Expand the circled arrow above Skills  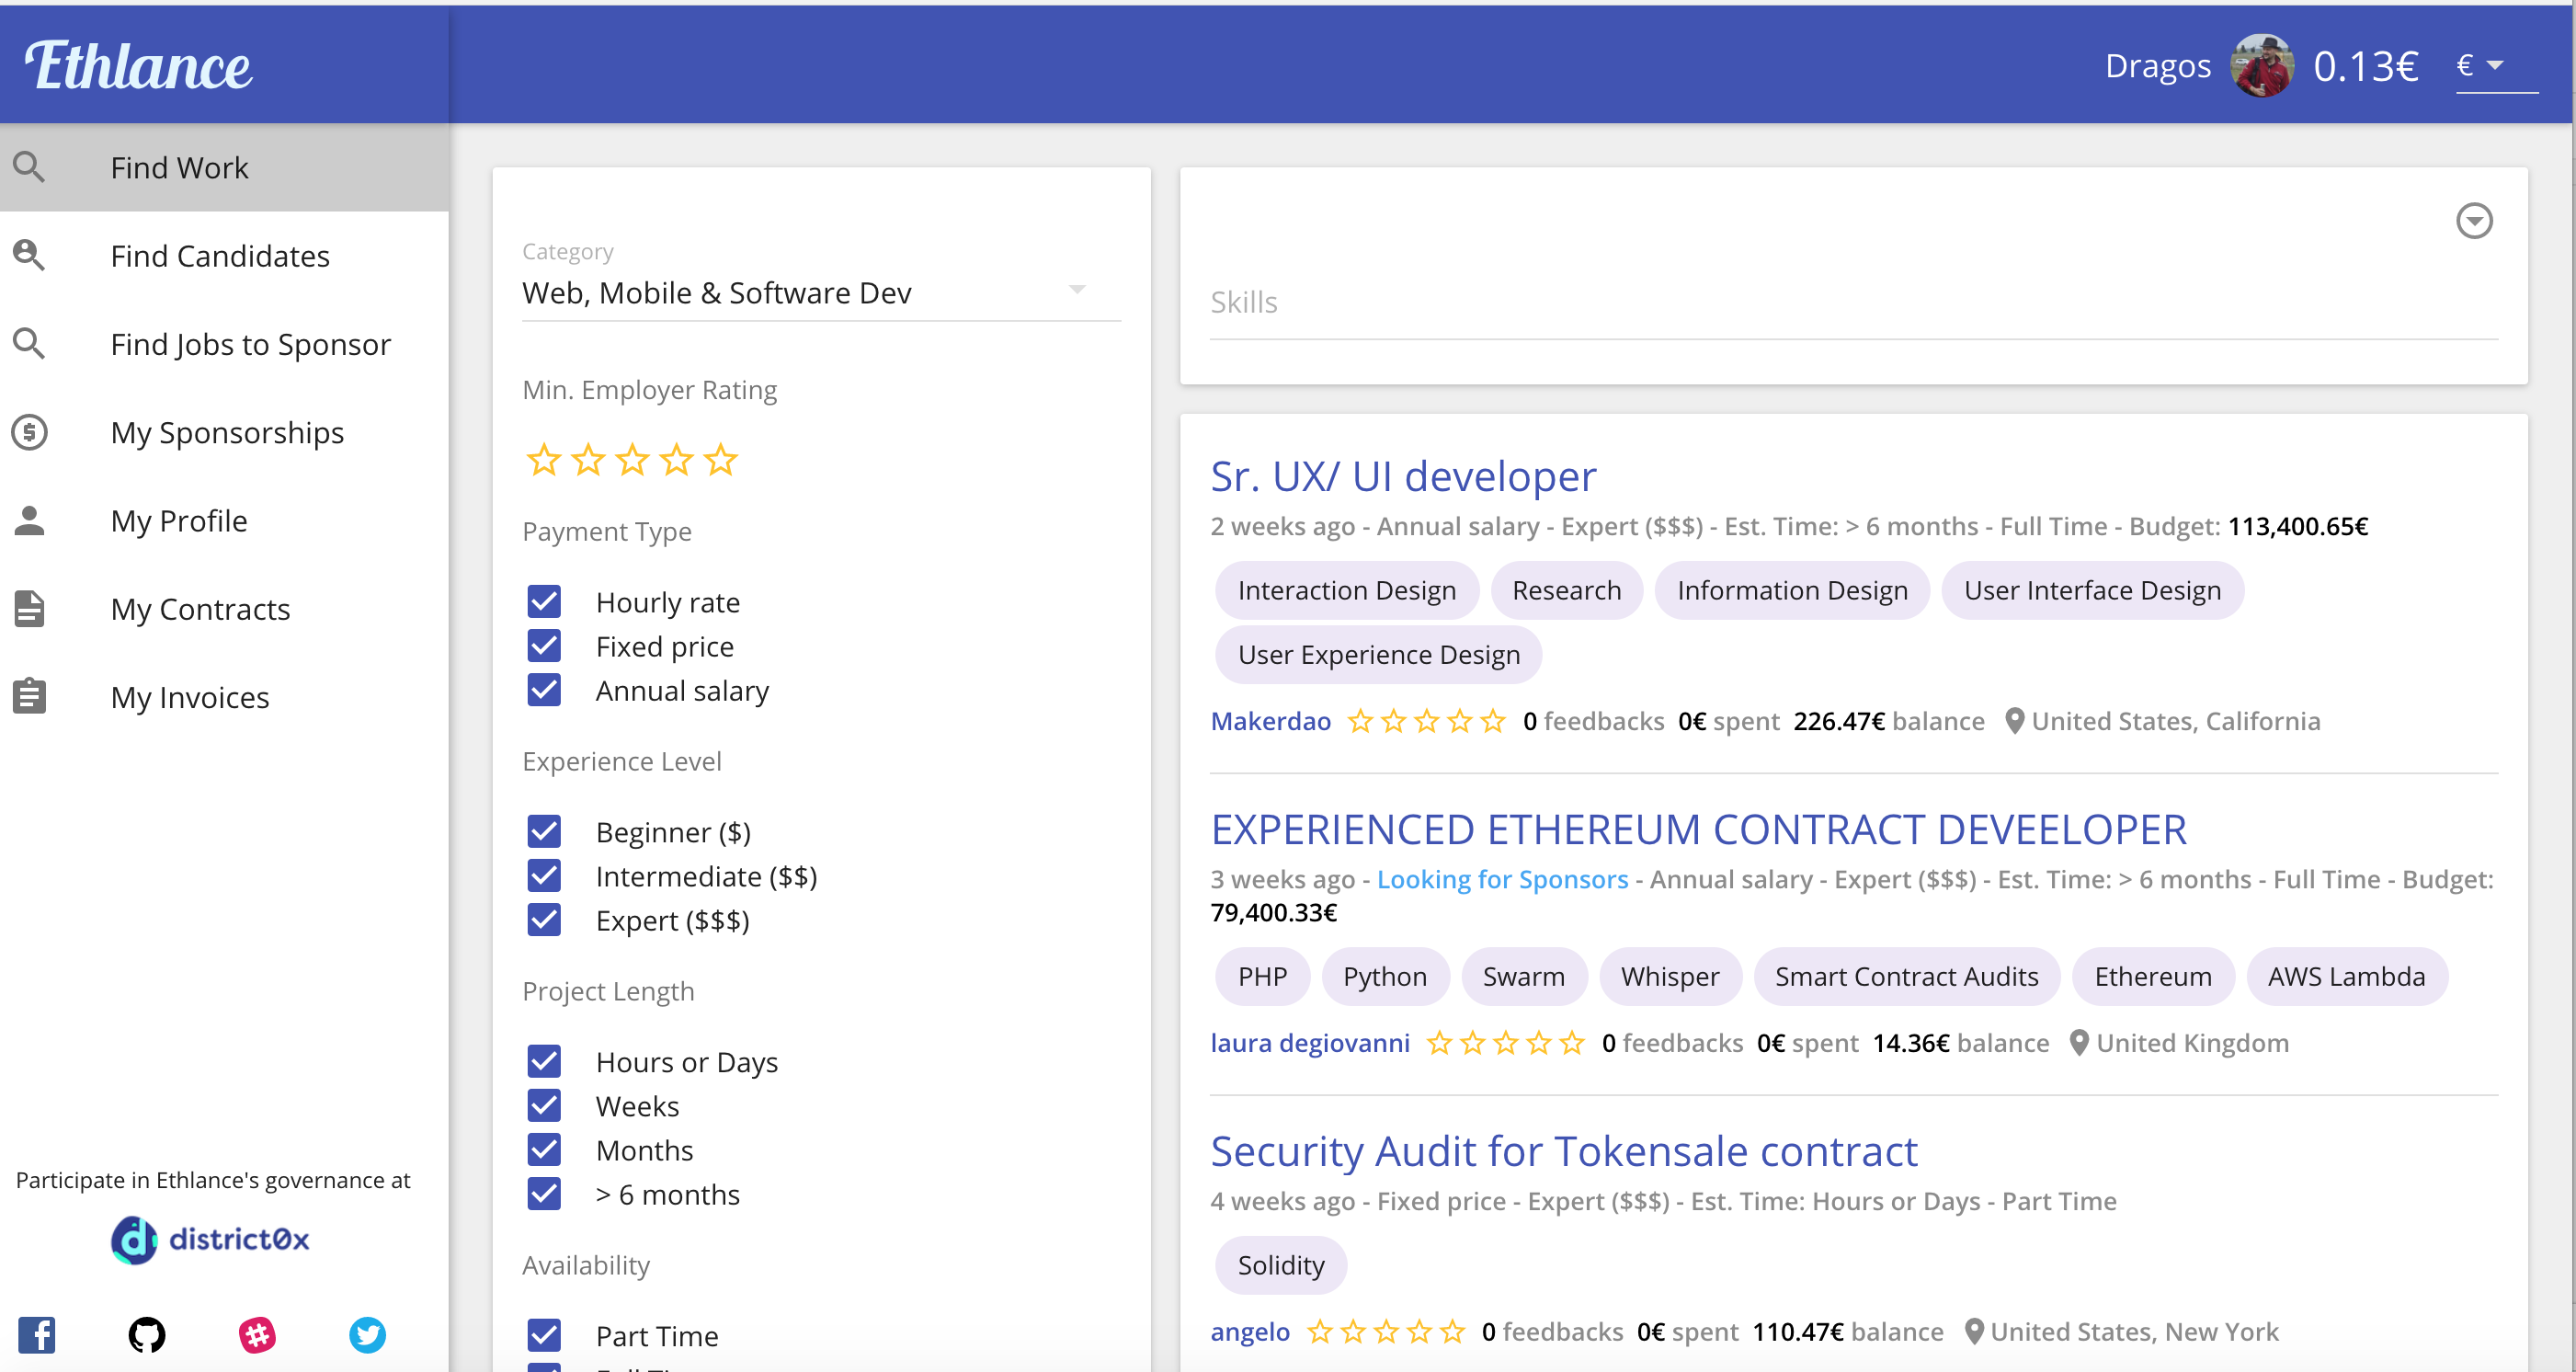click(x=2473, y=221)
